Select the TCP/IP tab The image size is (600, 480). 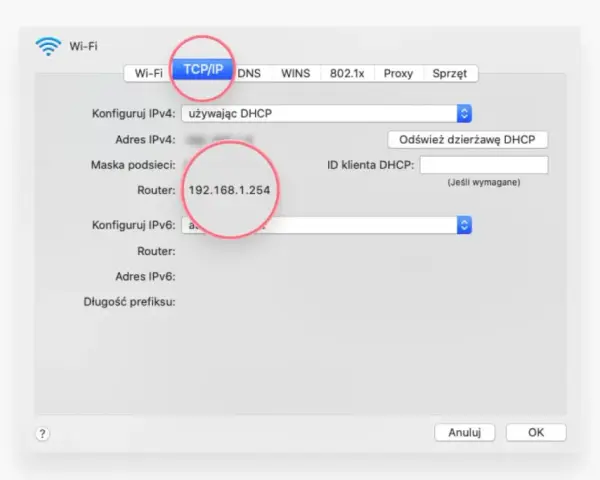[x=203, y=69]
